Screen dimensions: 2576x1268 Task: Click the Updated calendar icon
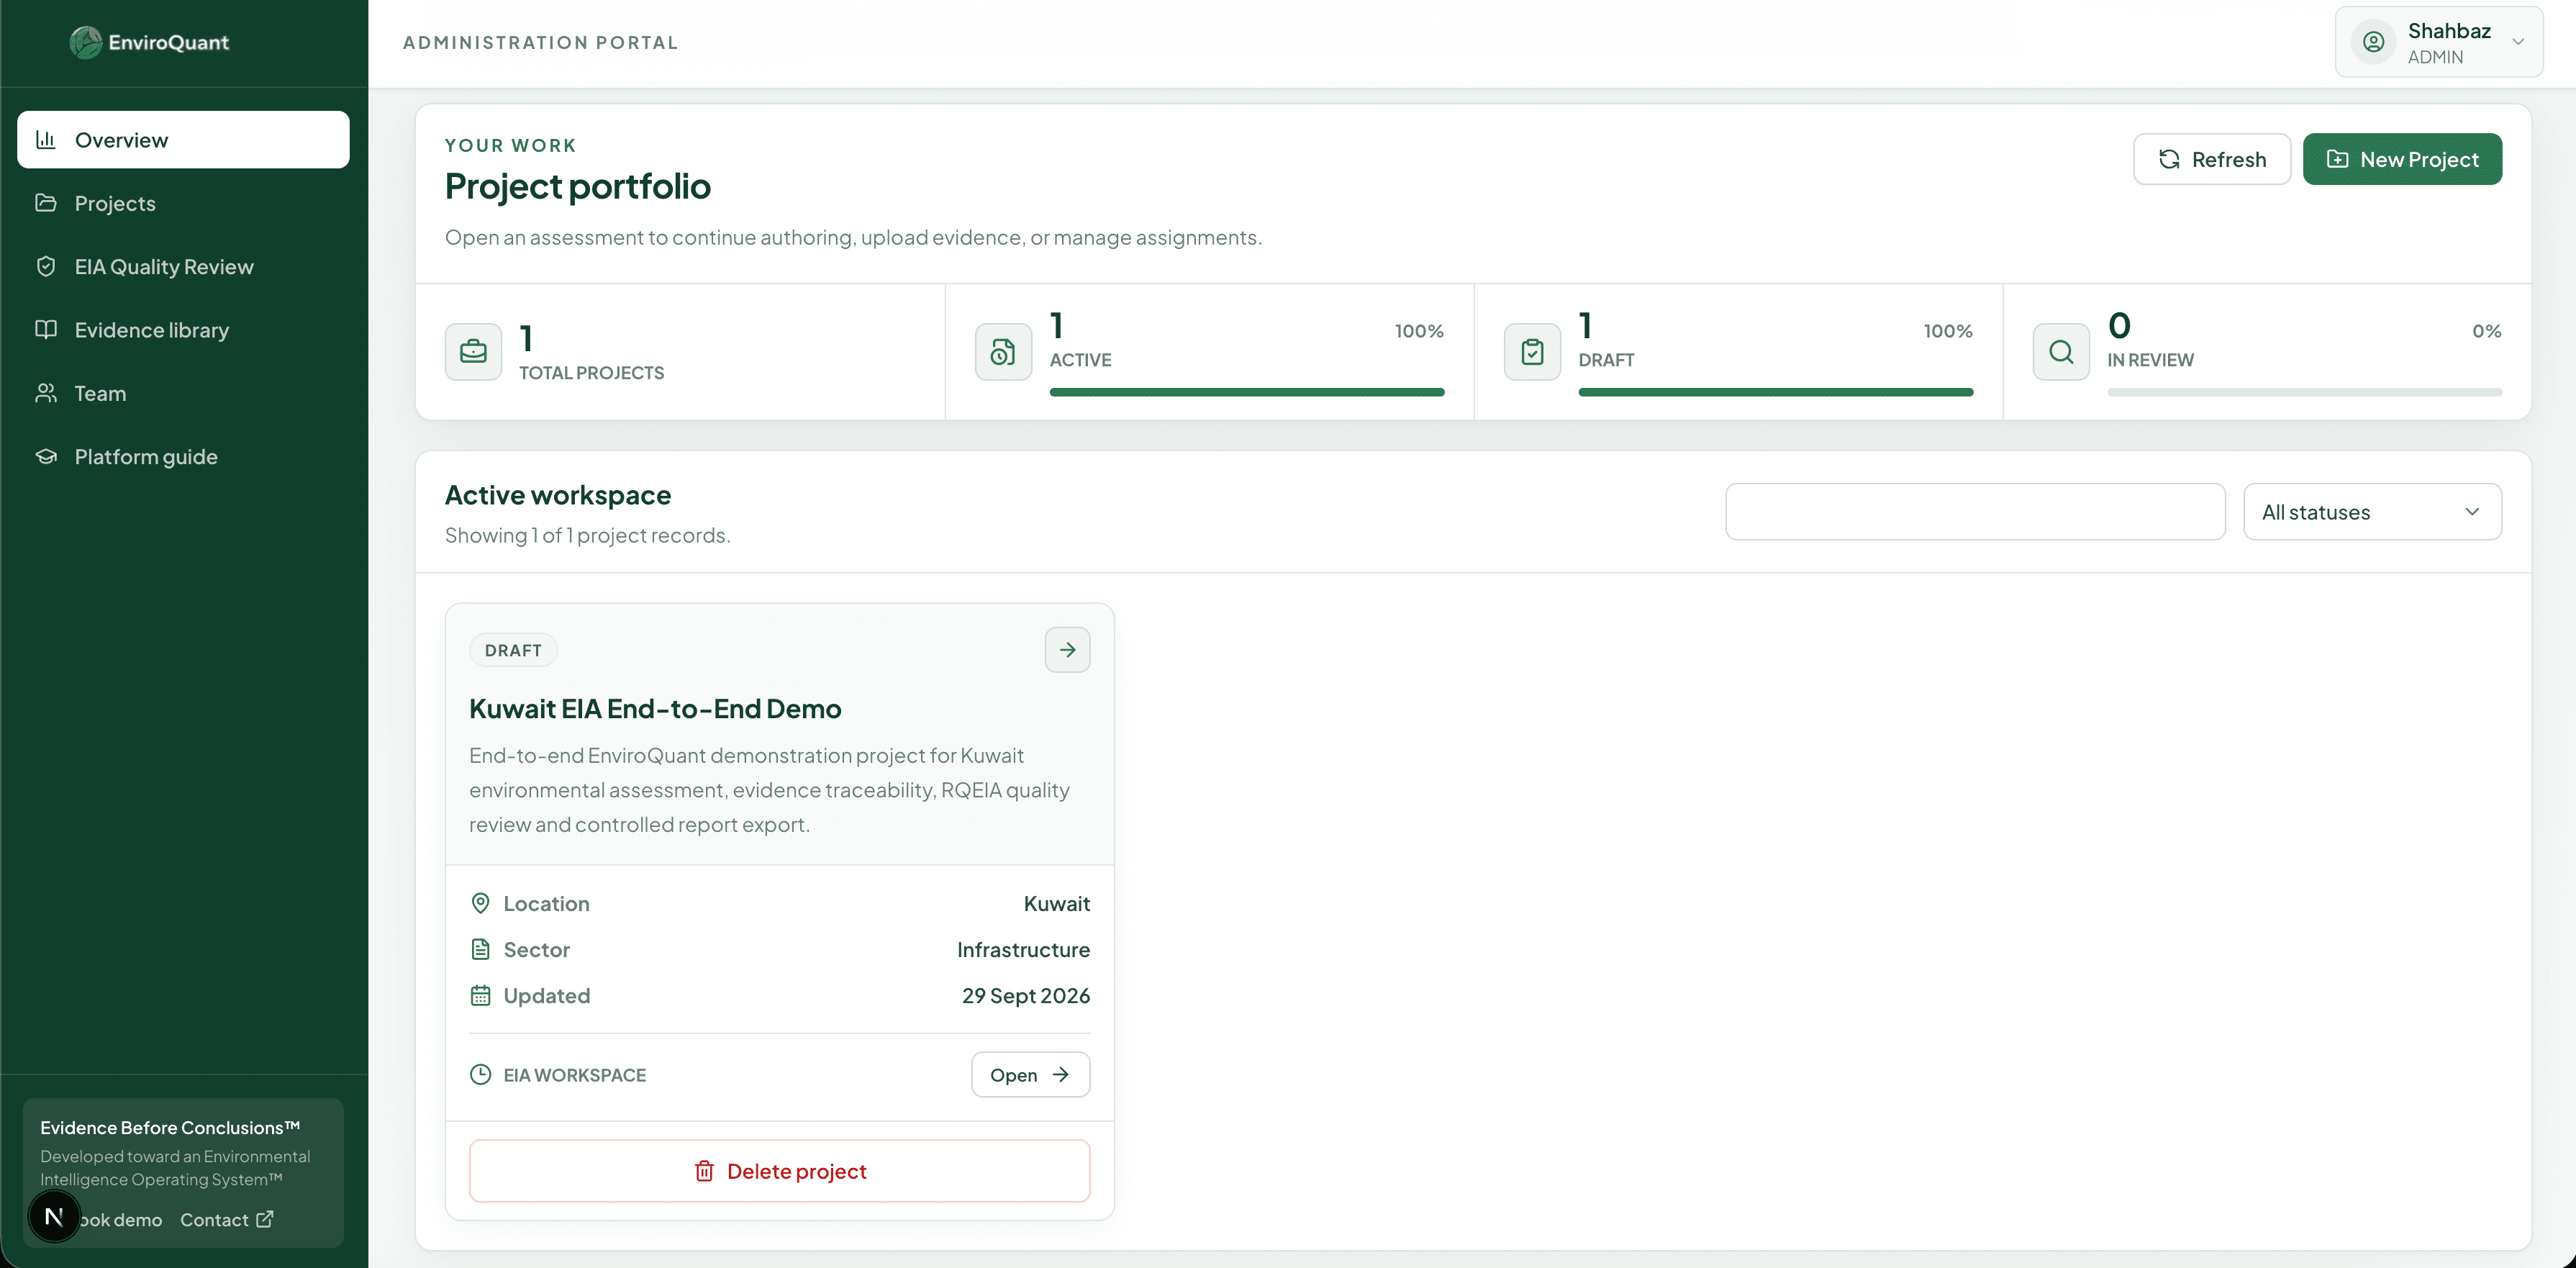(480, 995)
